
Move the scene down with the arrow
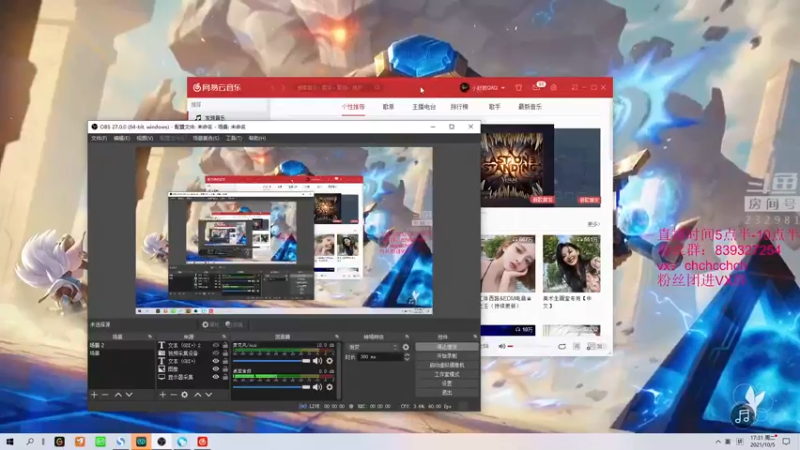129,394
